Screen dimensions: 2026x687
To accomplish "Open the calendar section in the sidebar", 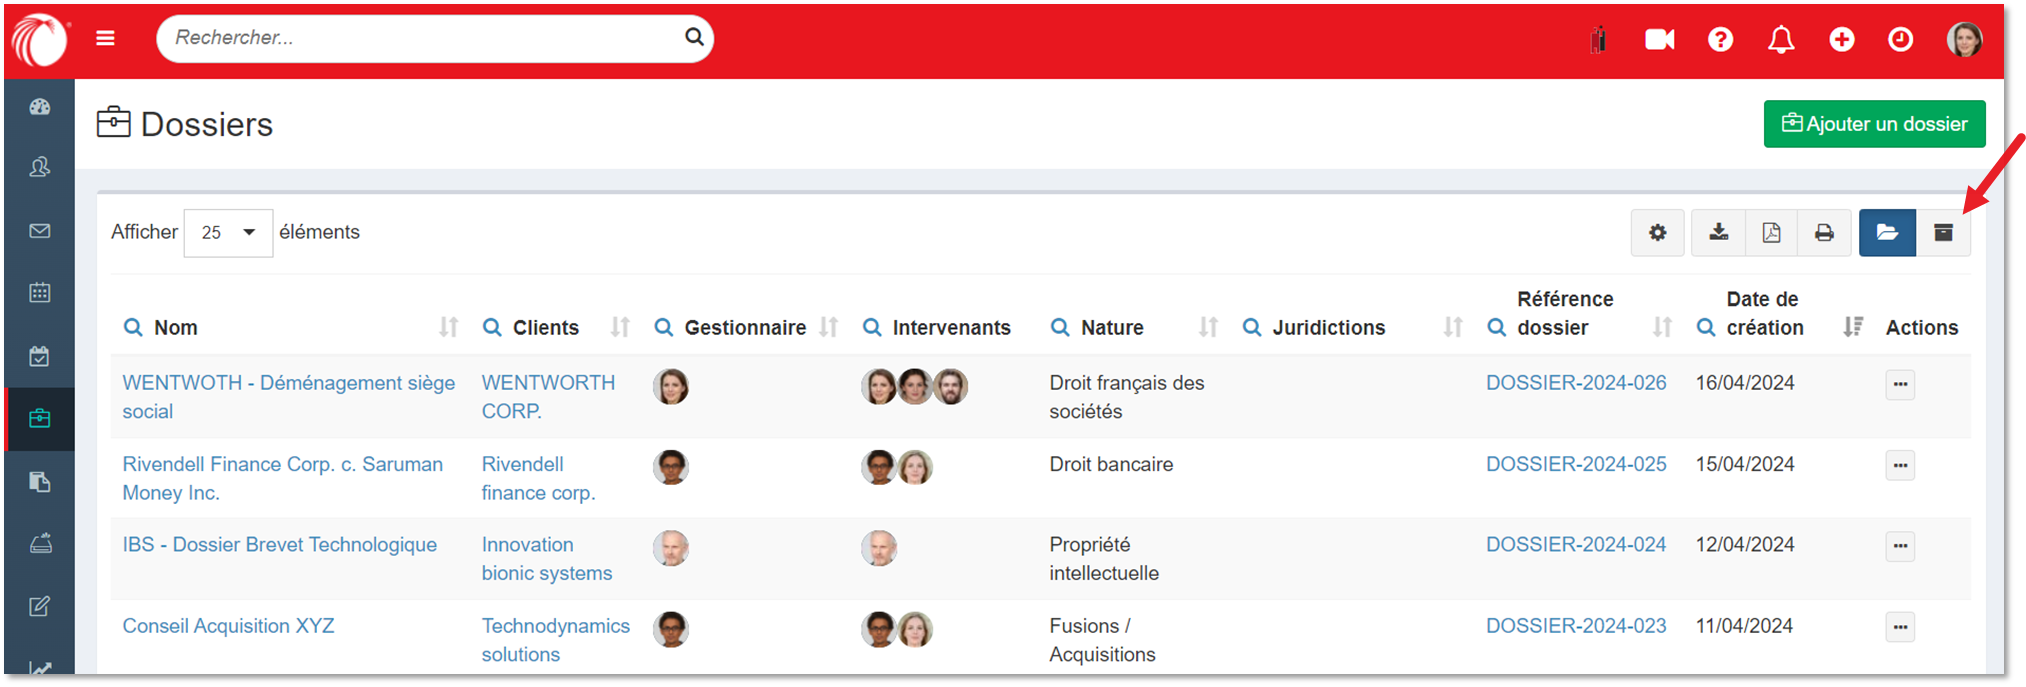I will (40, 293).
